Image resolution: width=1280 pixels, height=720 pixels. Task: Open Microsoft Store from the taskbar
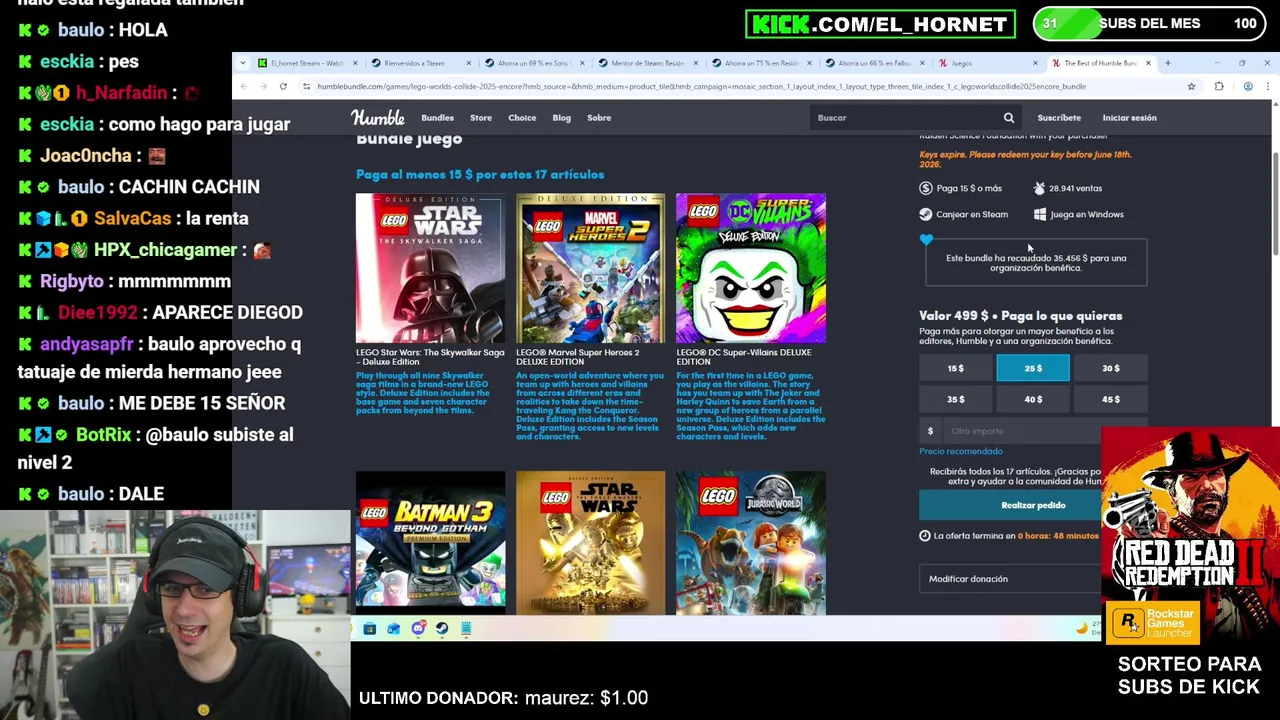(x=369, y=629)
